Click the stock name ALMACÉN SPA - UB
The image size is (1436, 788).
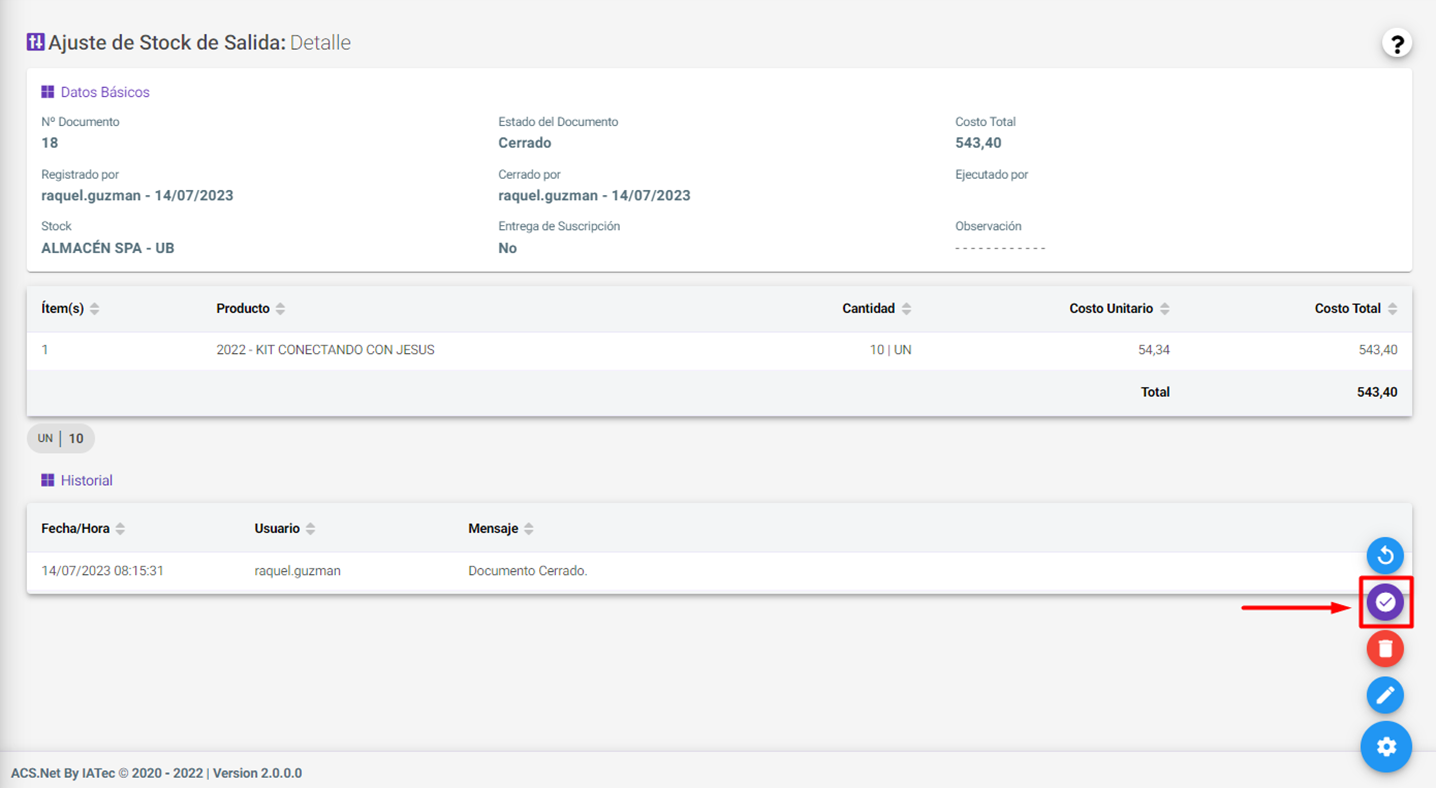108,248
